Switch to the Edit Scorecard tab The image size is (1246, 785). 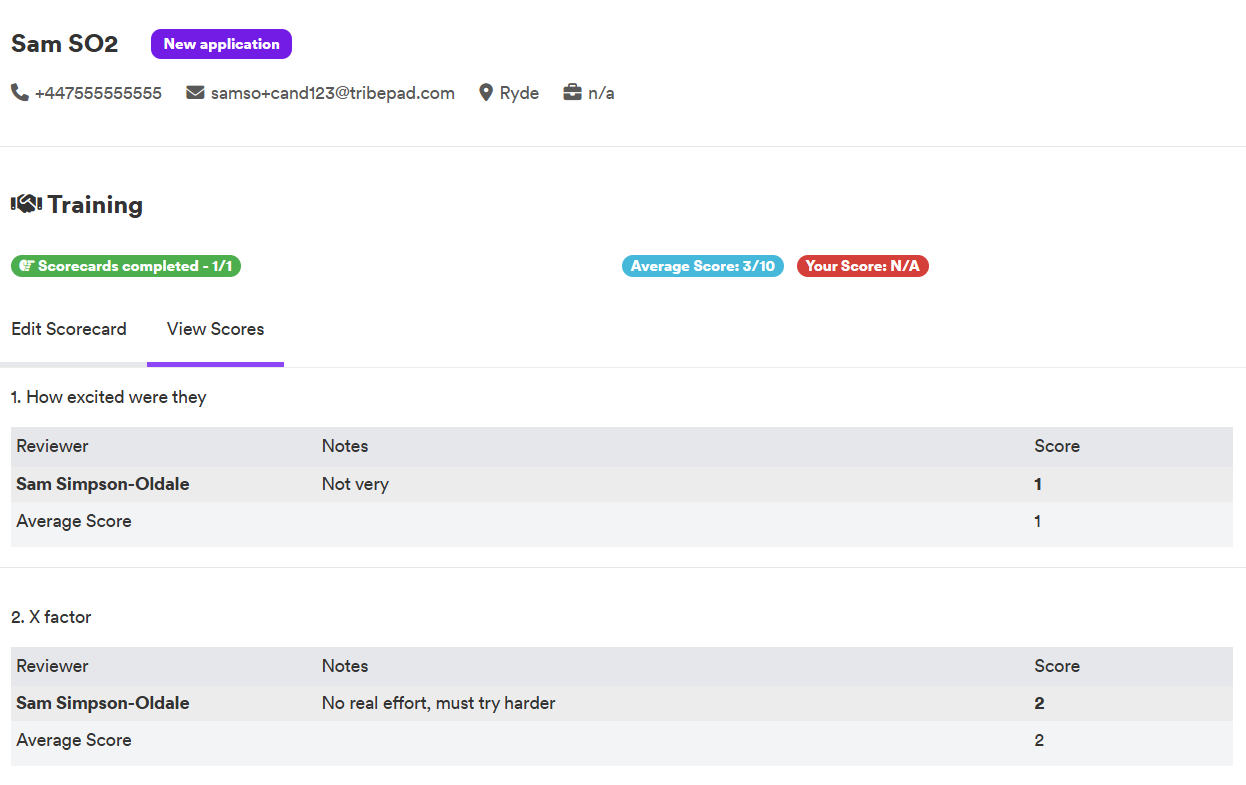click(x=69, y=329)
